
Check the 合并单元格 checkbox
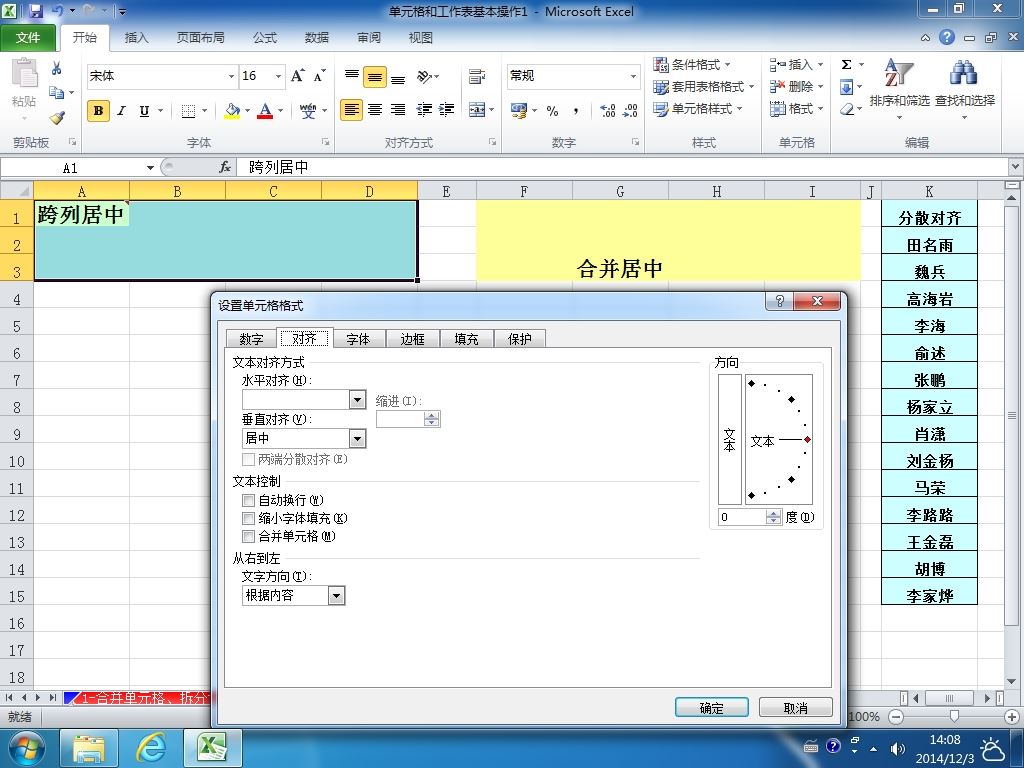tap(248, 537)
